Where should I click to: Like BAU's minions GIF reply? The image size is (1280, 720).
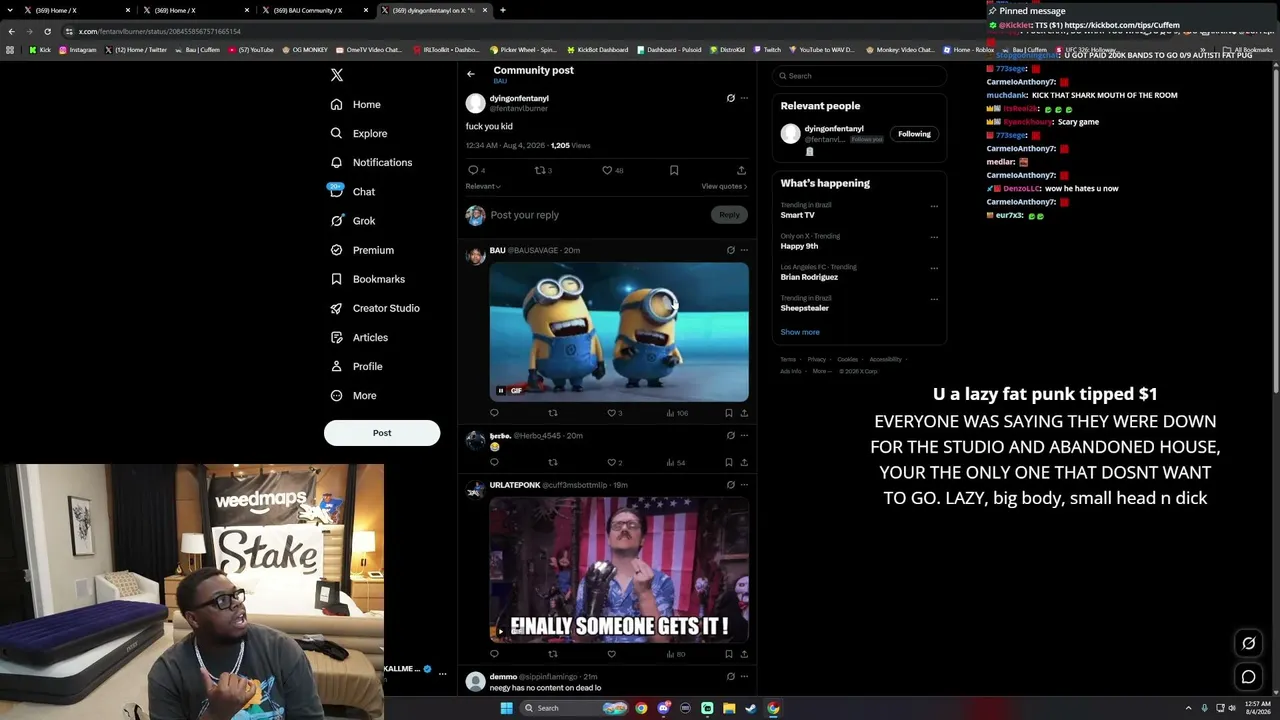pyautogui.click(x=612, y=413)
